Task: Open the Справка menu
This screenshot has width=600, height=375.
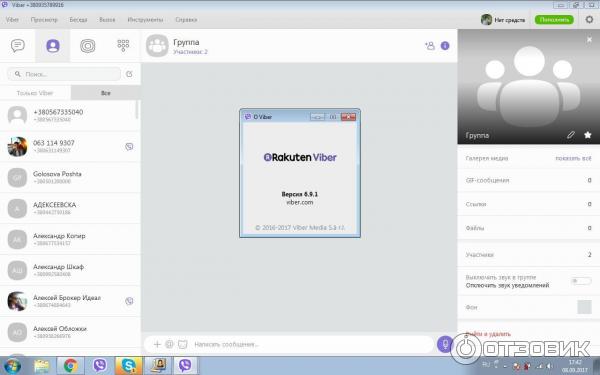Action: point(186,20)
